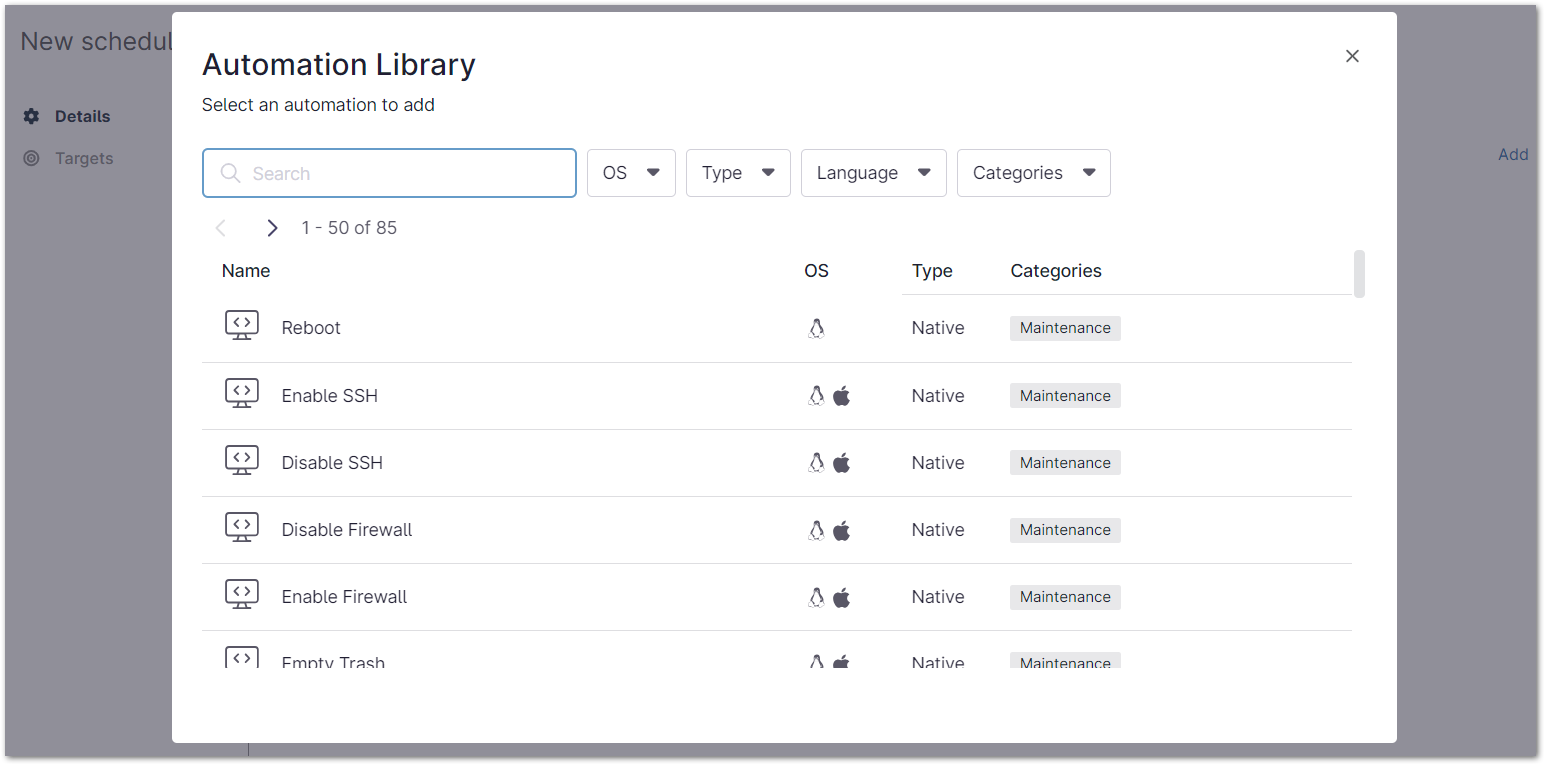The image size is (1545, 765).
Task: Switch to the Details tab in sidebar
Action: click(82, 116)
